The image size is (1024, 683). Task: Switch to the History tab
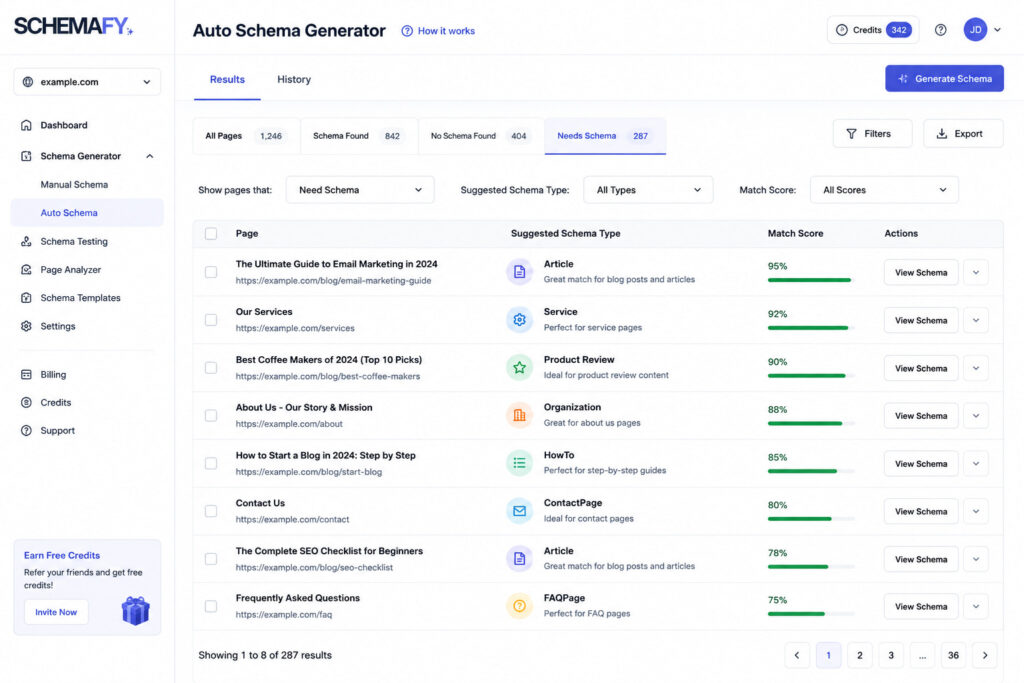(294, 79)
